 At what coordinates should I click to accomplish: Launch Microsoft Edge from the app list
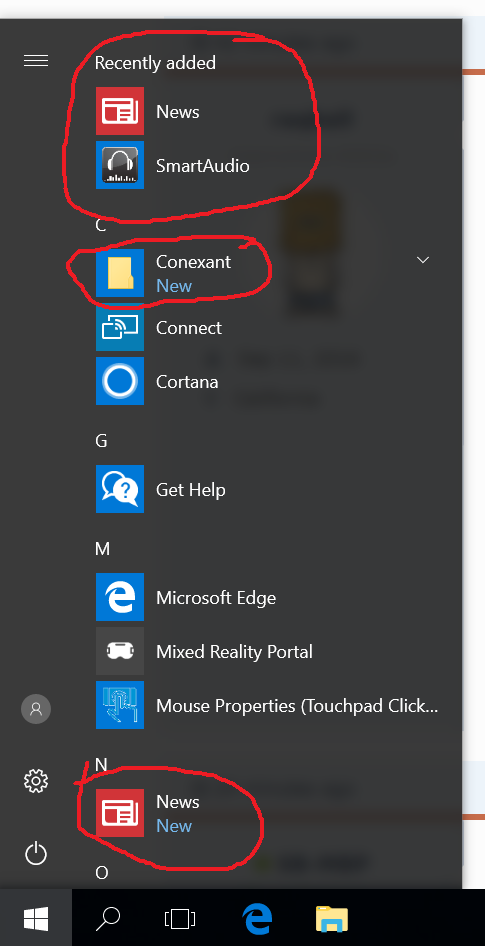pyautogui.click(x=265, y=597)
